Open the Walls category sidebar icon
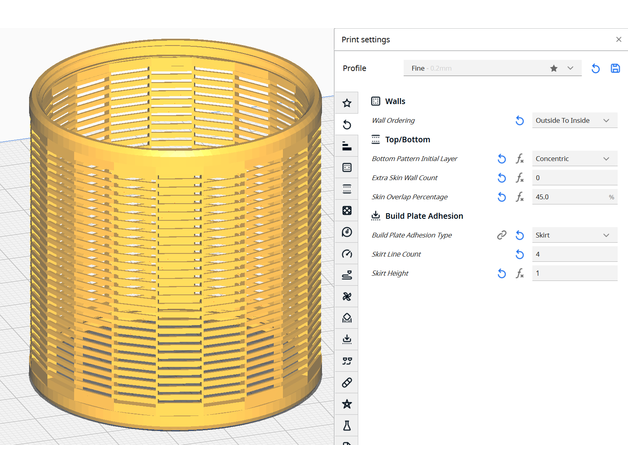Screen dimensions: 628x472 [x=346, y=167]
